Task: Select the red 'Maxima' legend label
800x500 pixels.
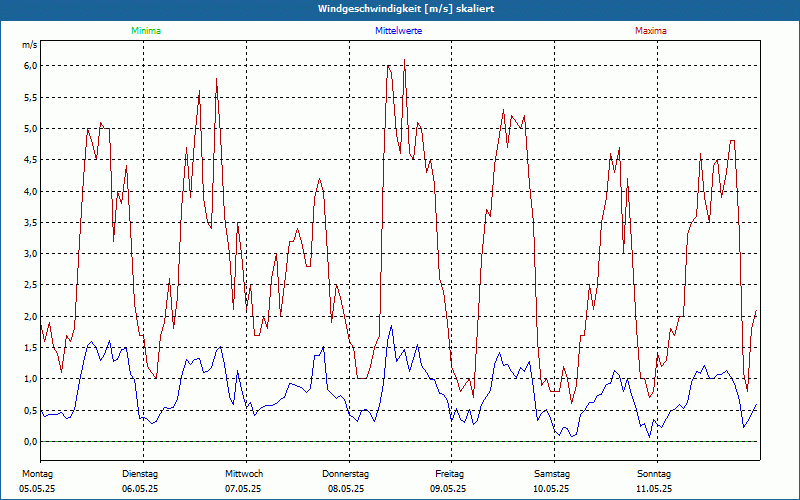Action: [x=651, y=31]
